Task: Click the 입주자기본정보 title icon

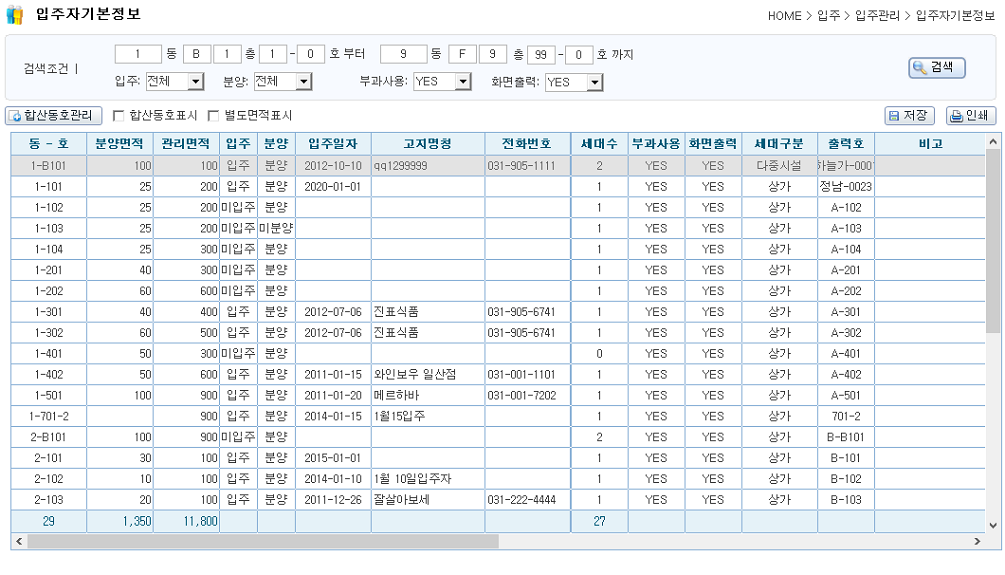Action: pyautogui.click(x=15, y=14)
